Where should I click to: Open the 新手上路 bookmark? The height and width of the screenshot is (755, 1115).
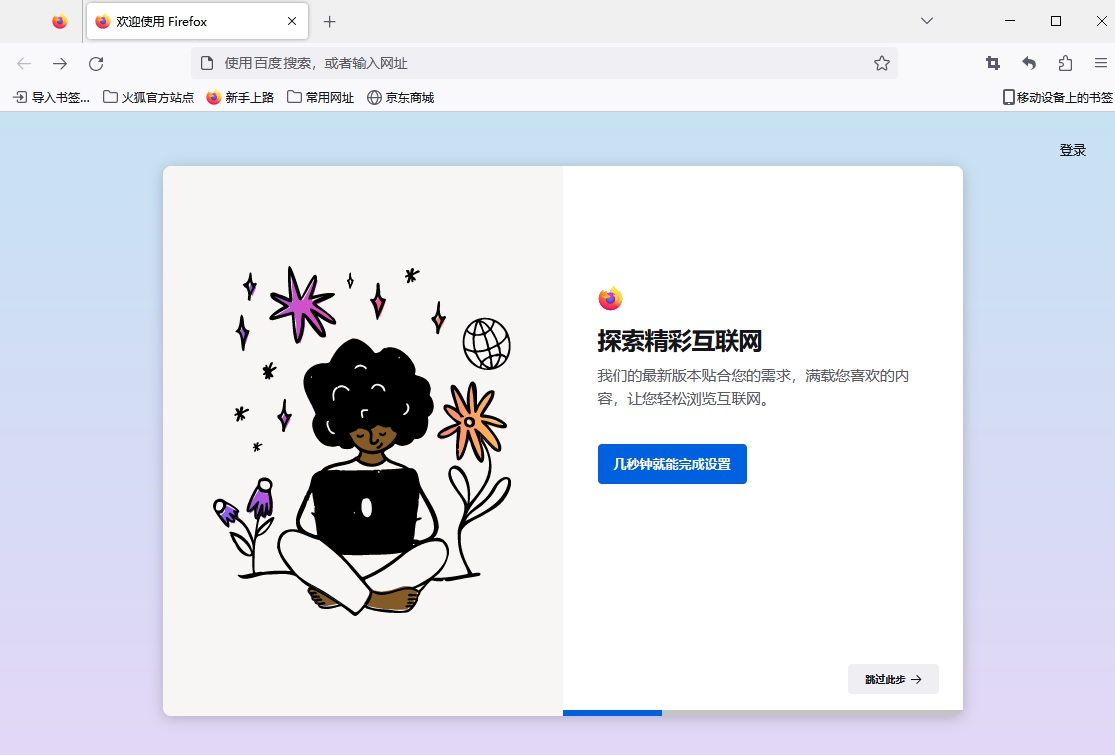coord(240,97)
